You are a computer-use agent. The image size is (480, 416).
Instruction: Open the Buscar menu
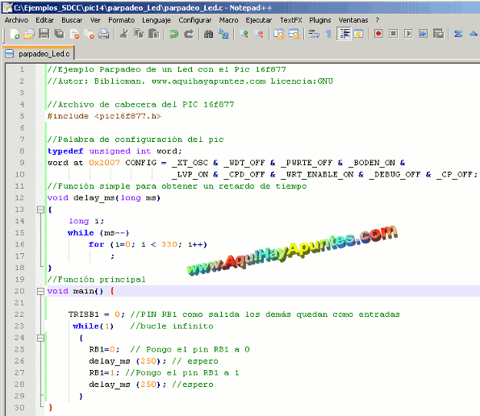coord(72,20)
